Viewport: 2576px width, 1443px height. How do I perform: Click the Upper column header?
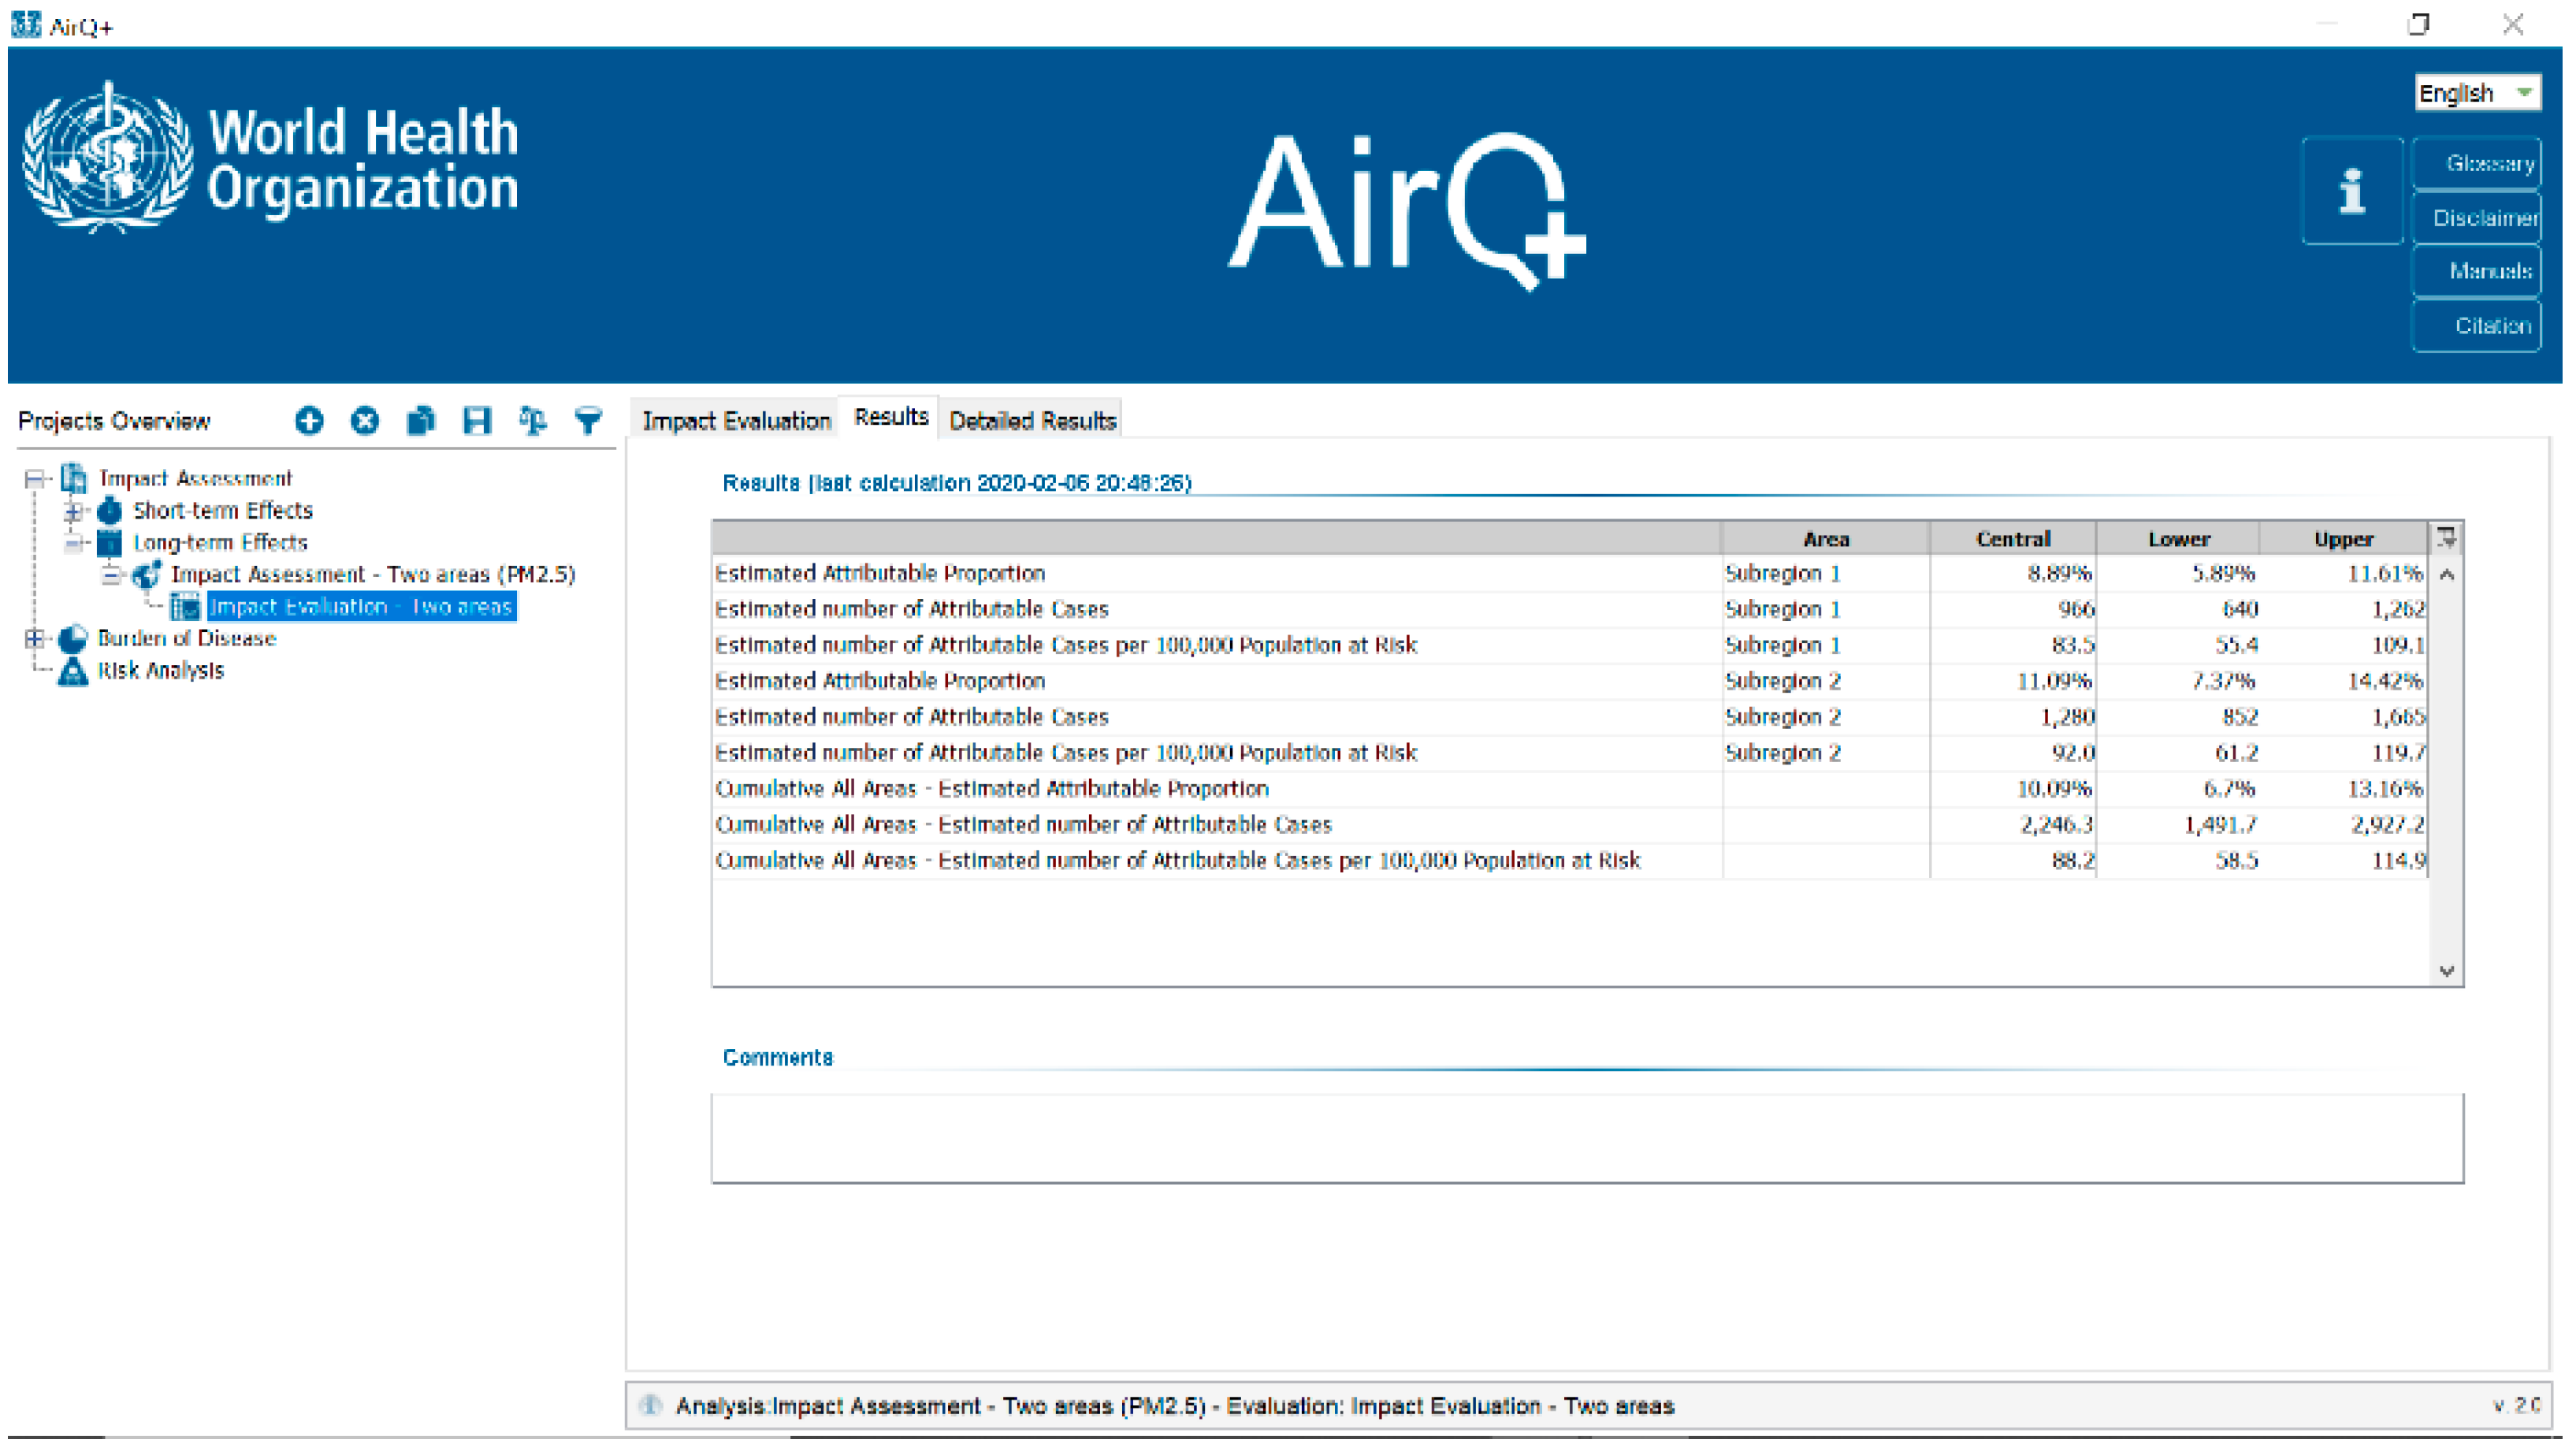(2343, 539)
